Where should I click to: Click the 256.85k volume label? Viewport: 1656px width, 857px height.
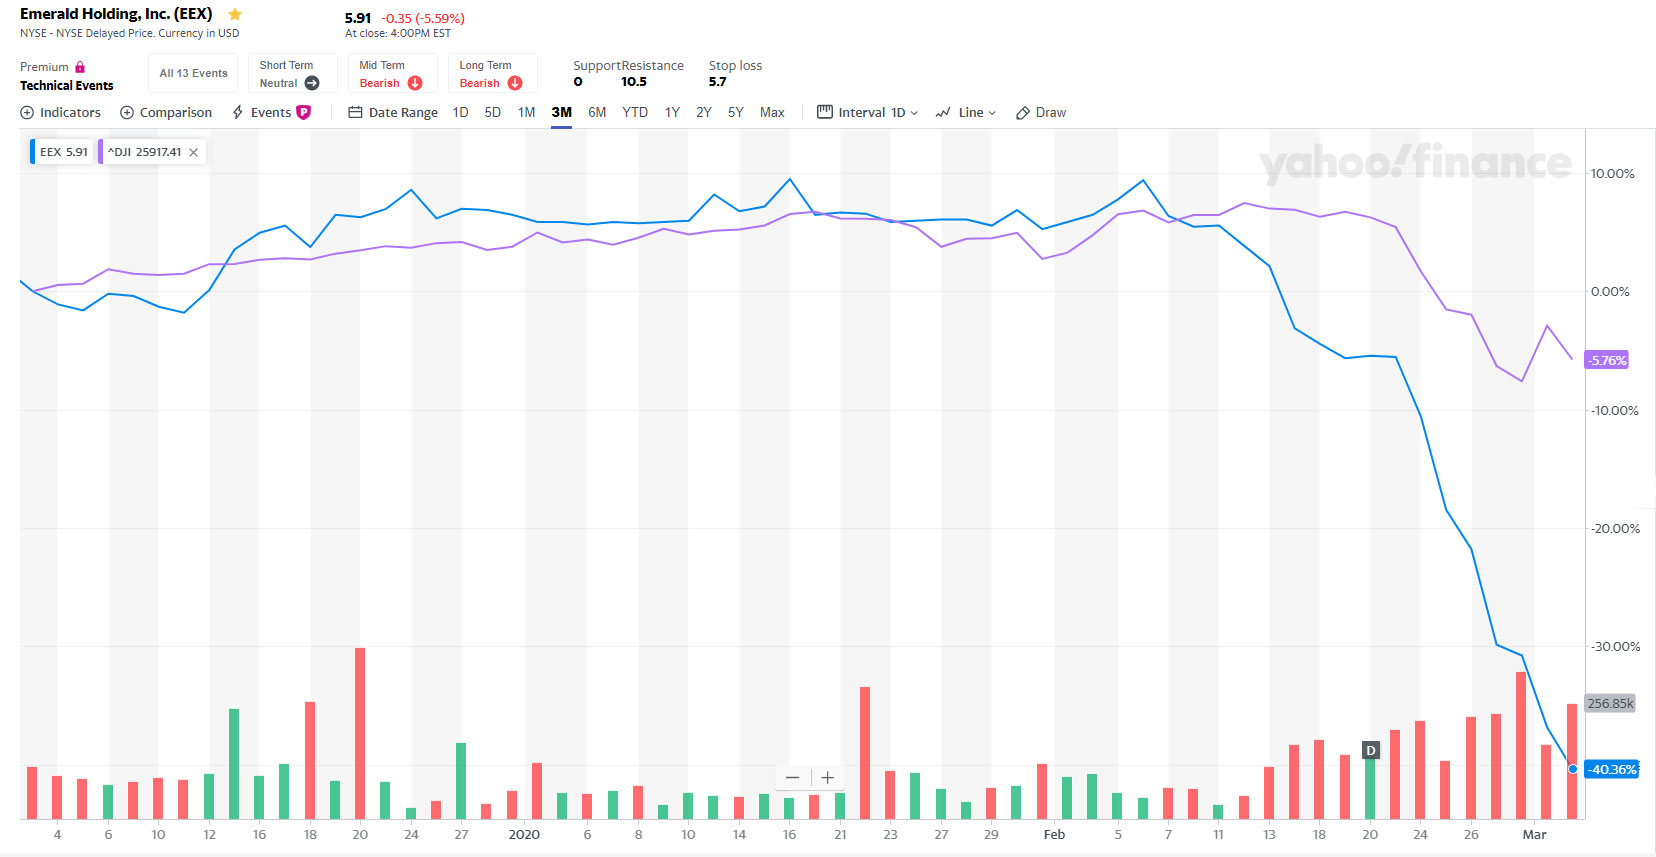pyautogui.click(x=1610, y=703)
